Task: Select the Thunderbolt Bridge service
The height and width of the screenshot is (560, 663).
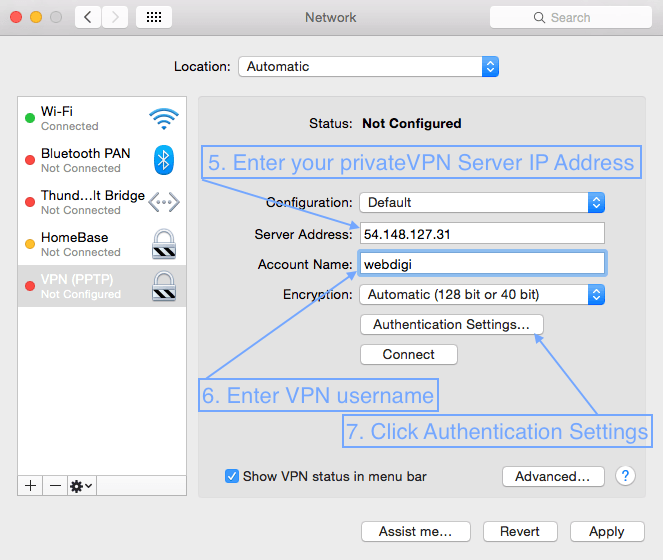Action: [x=102, y=202]
